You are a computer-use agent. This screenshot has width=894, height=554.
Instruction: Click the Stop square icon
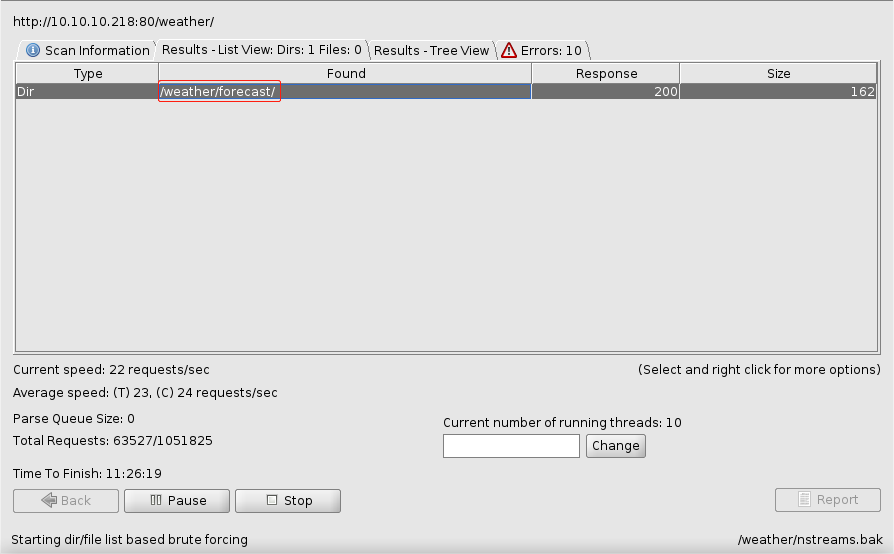pos(272,500)
